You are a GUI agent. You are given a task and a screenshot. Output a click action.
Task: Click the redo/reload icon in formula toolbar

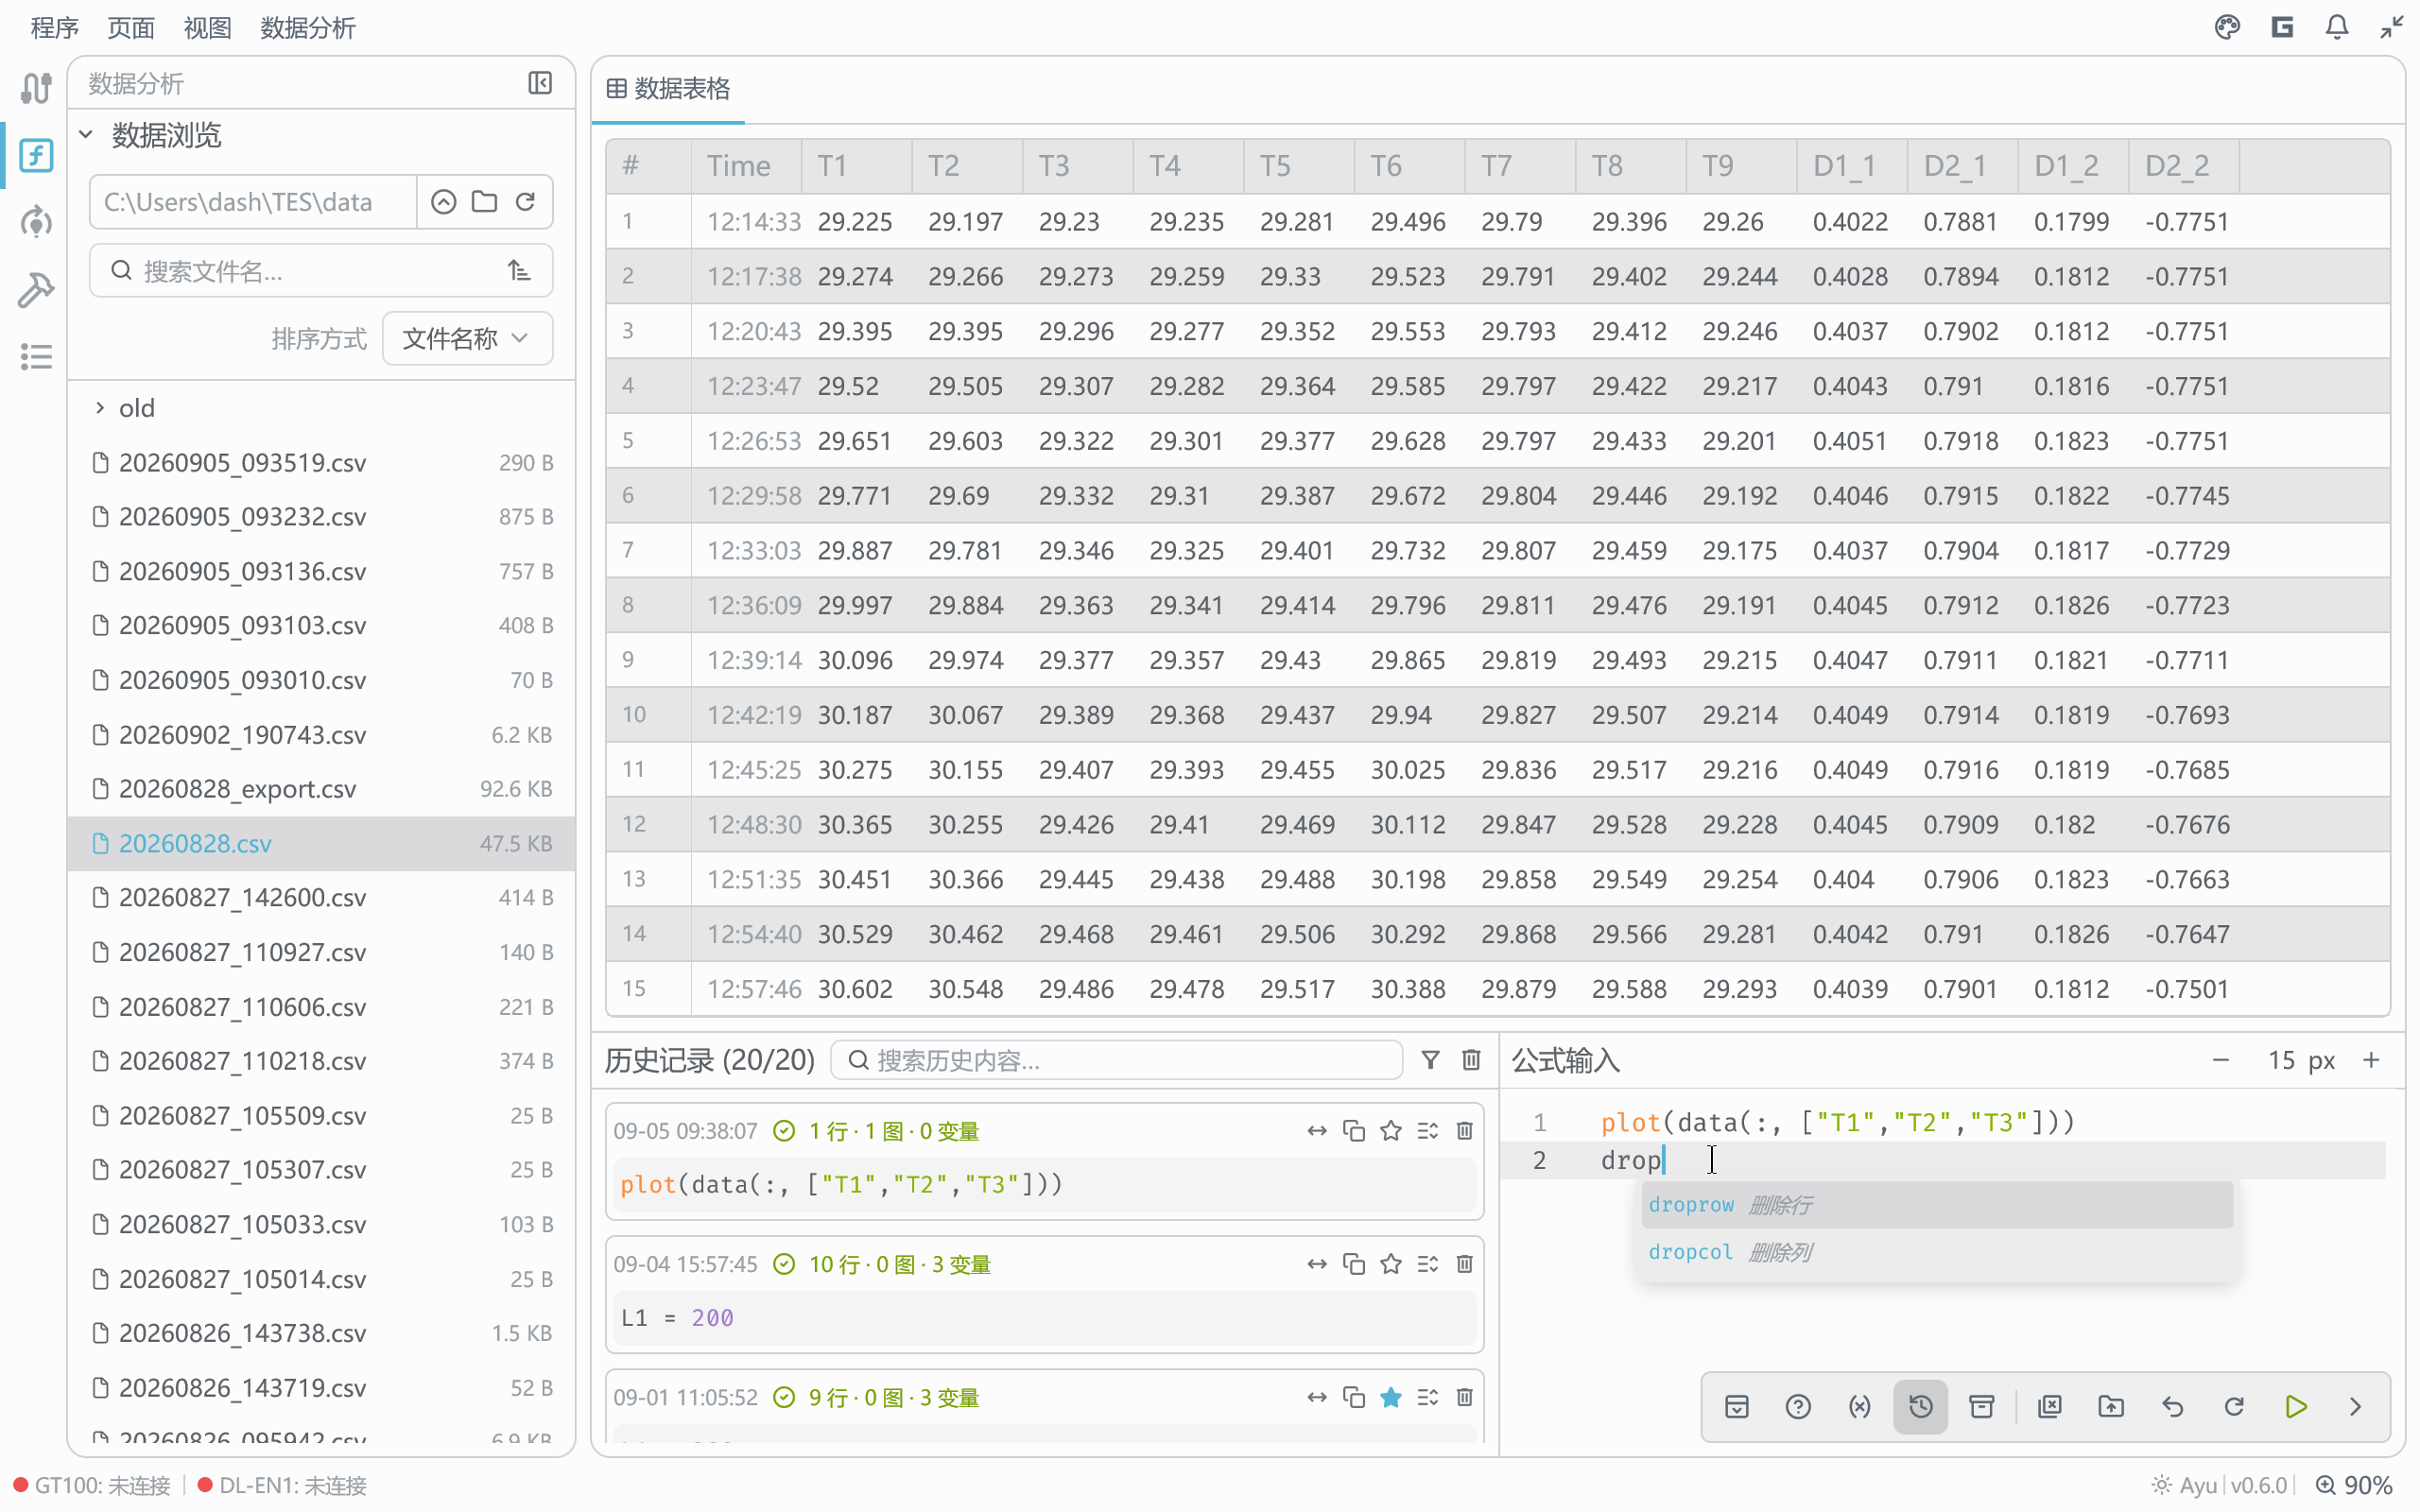pyautogui.click(x=2235, y=1407)
